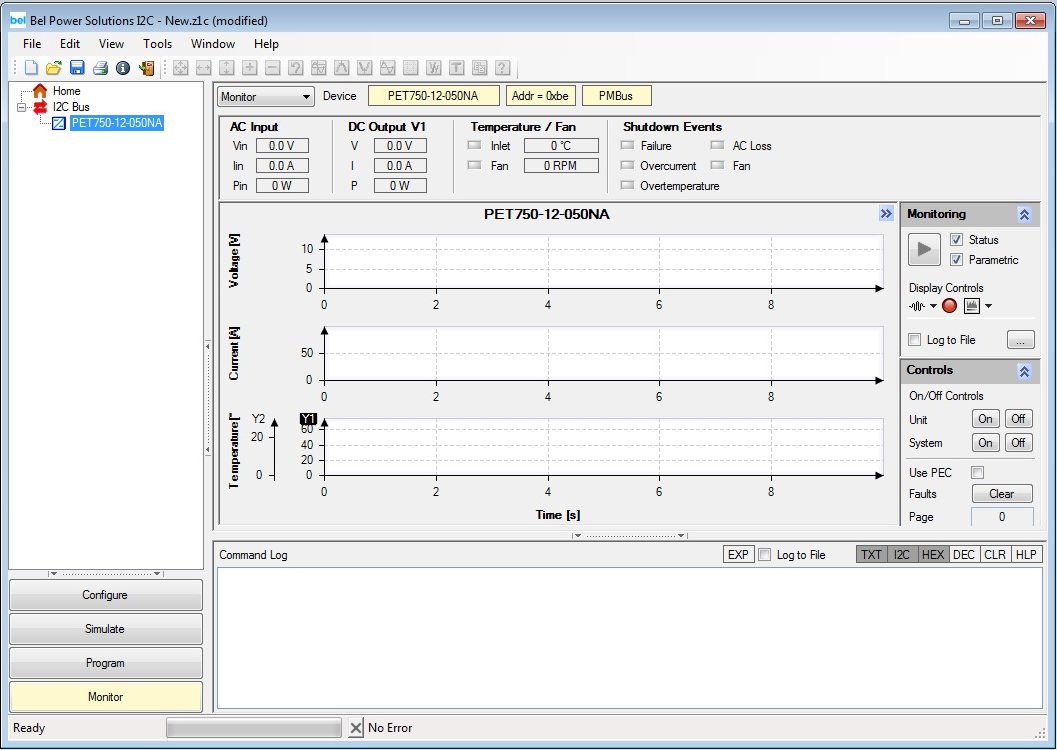The width and height of the screenshot is (1057, 750).
Task: Click the blue info icon in toolbar
Action: (123, 68)
